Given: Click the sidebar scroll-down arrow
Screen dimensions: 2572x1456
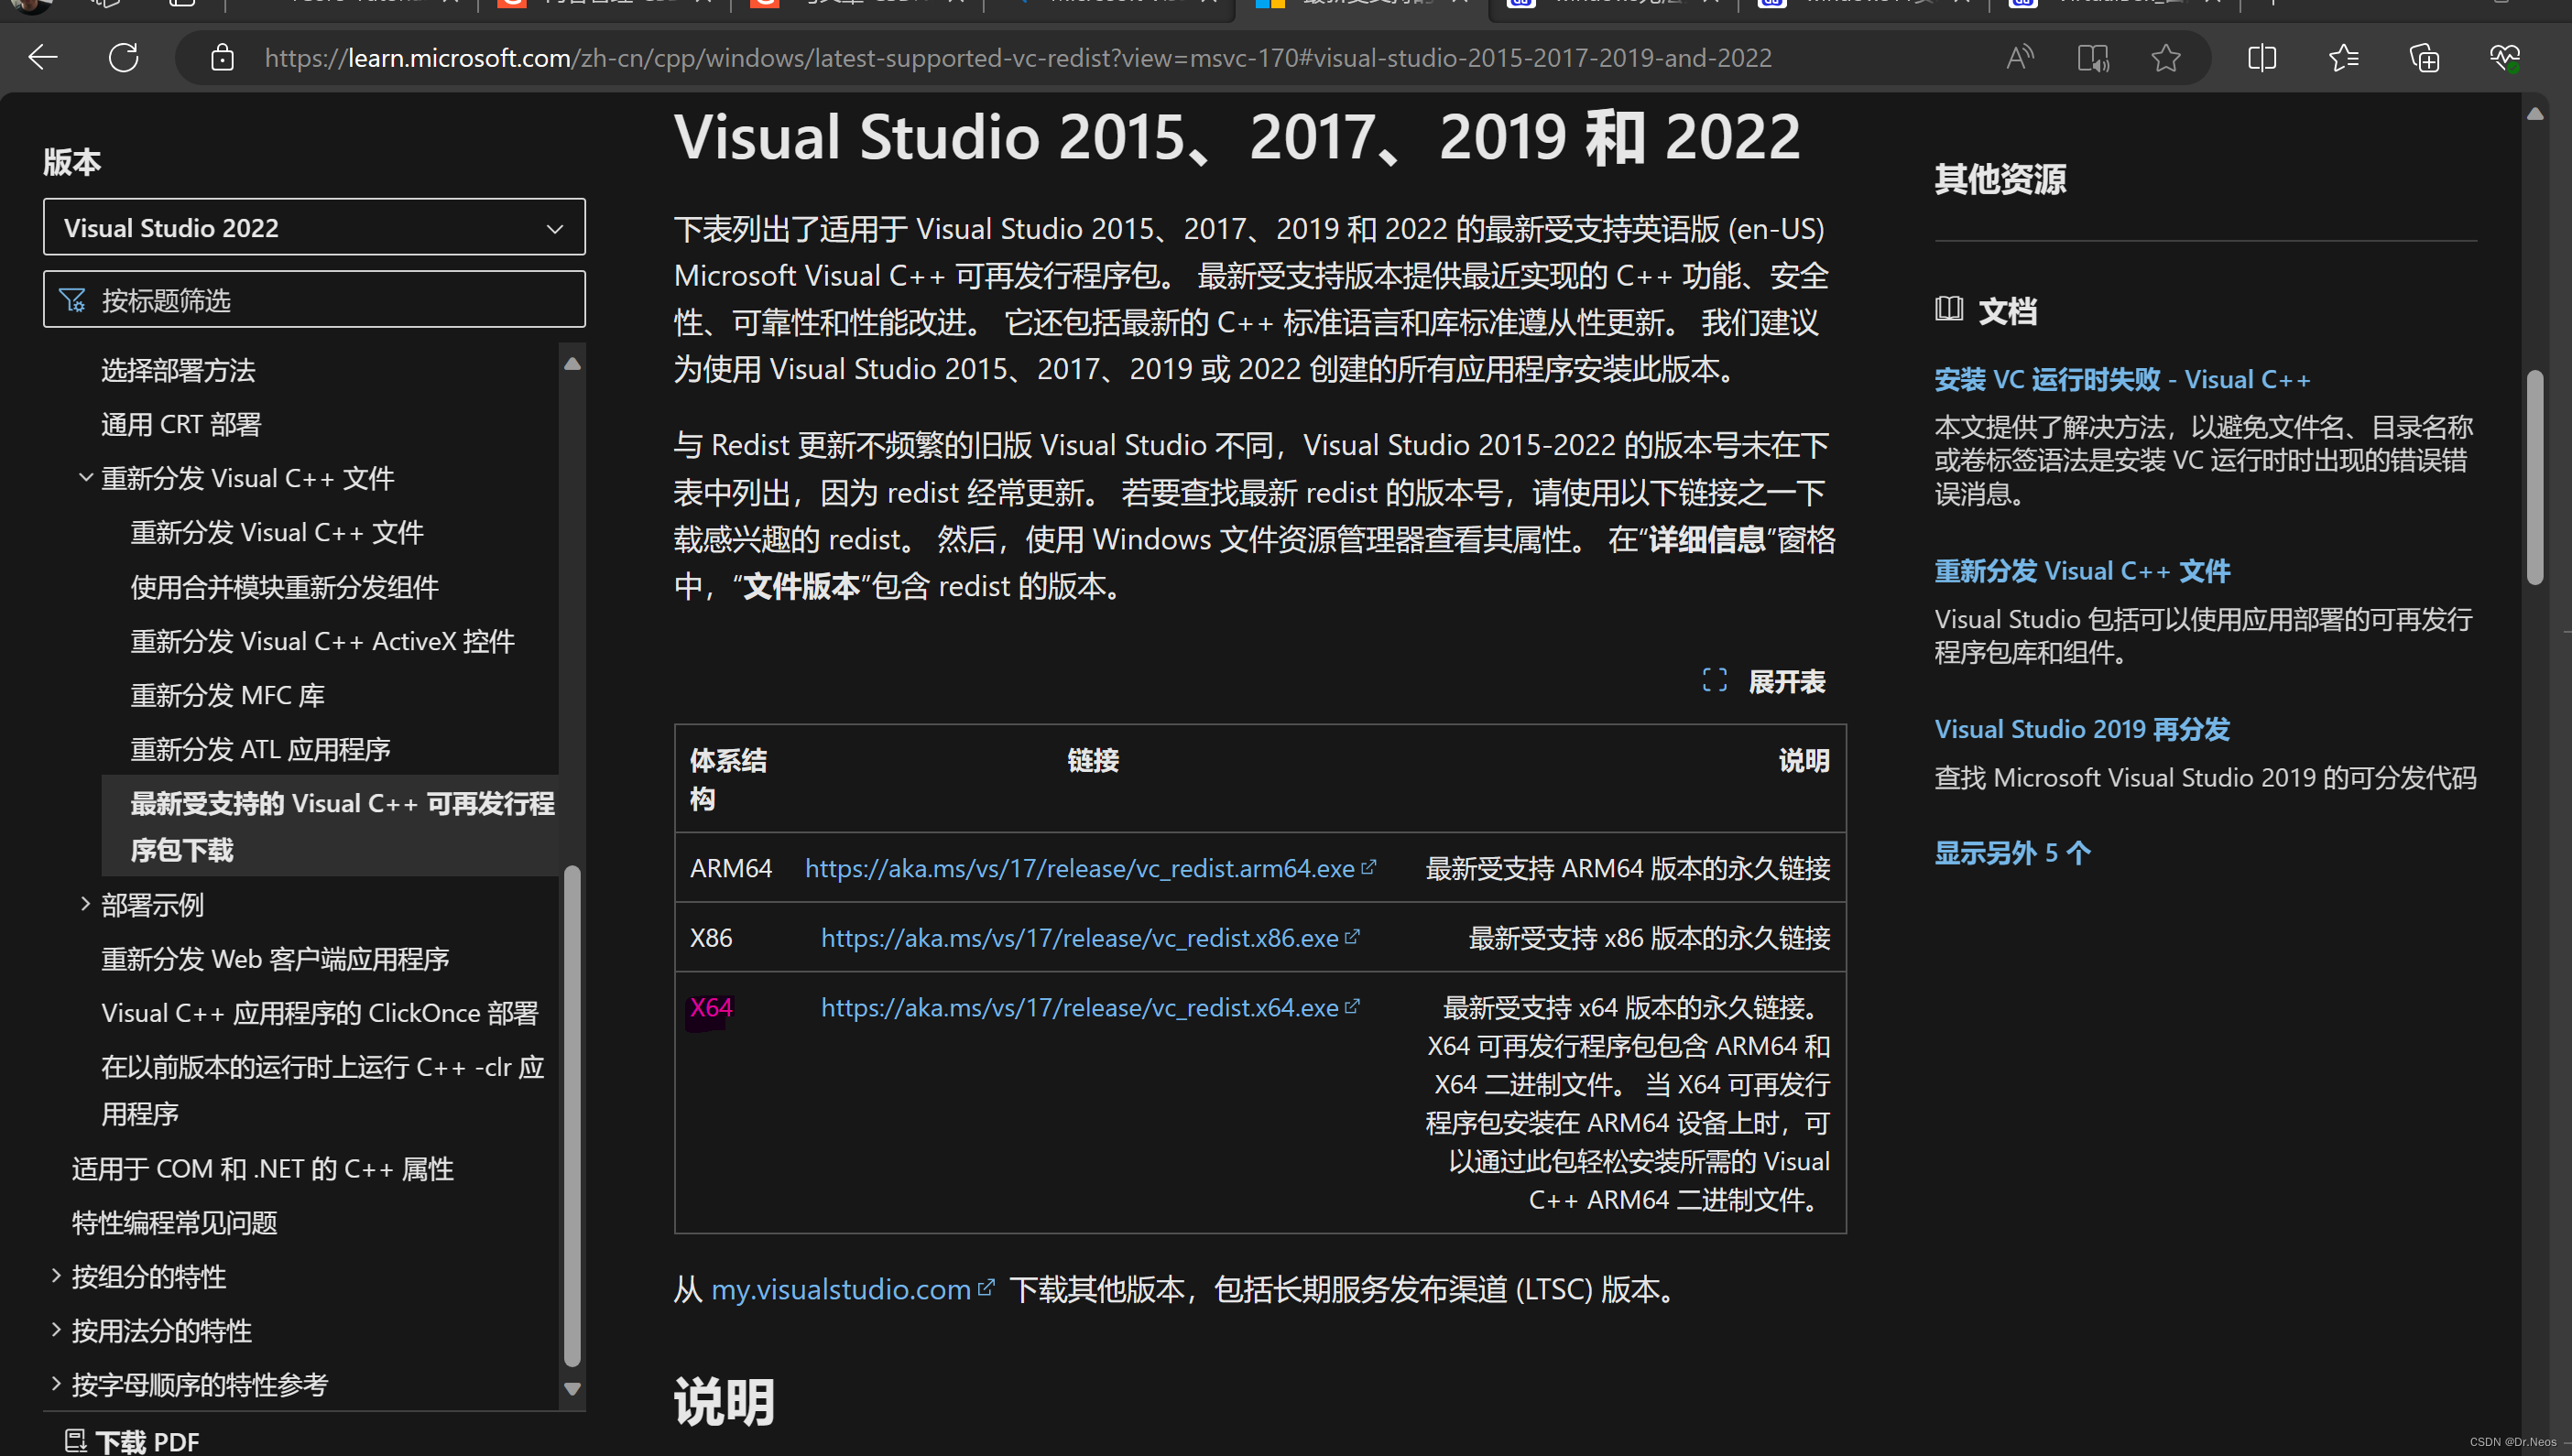Looking at the screenshot, I should (x=572, y=1388).
